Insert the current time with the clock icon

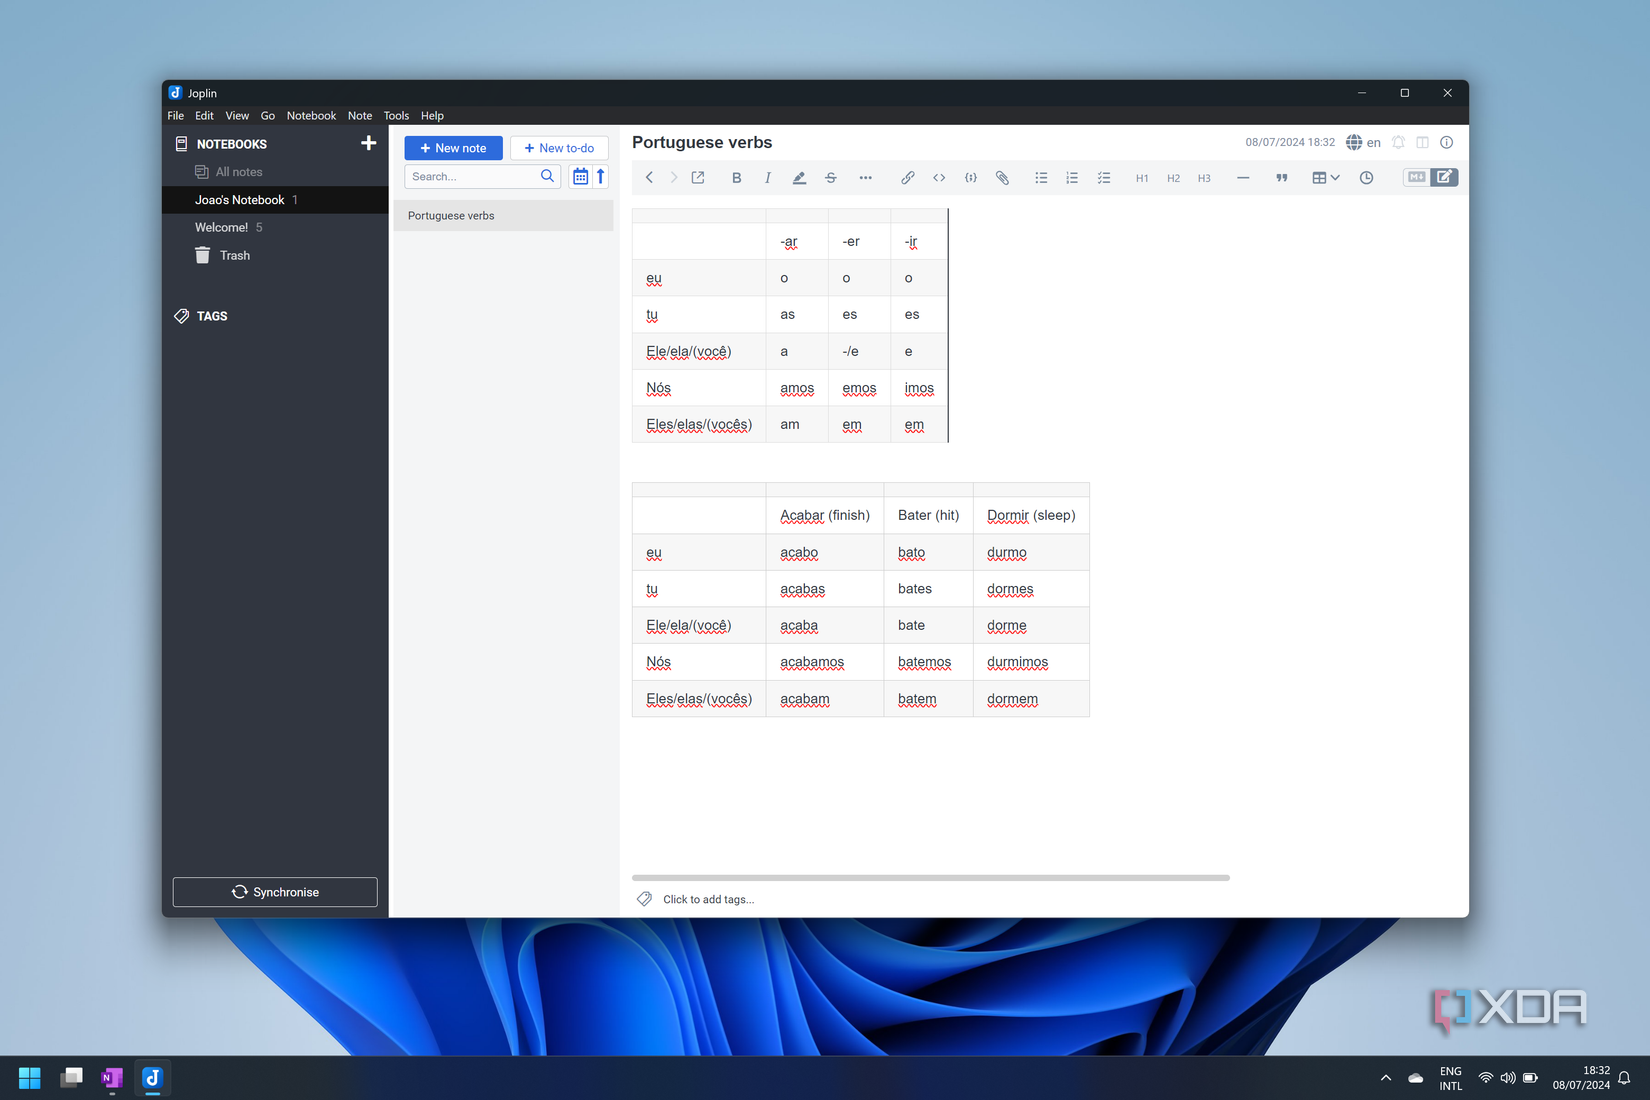[1366, 177]
